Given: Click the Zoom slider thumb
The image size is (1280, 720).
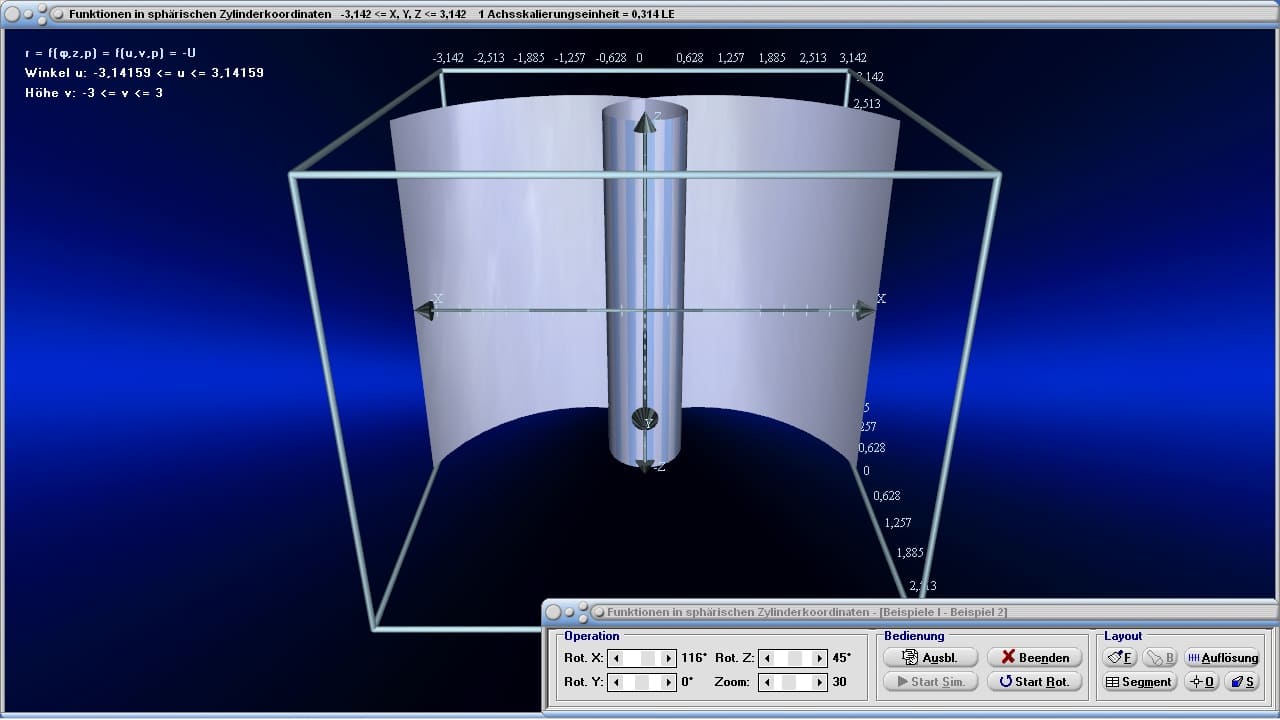Looking at the screenshot, I should point(791,682).
